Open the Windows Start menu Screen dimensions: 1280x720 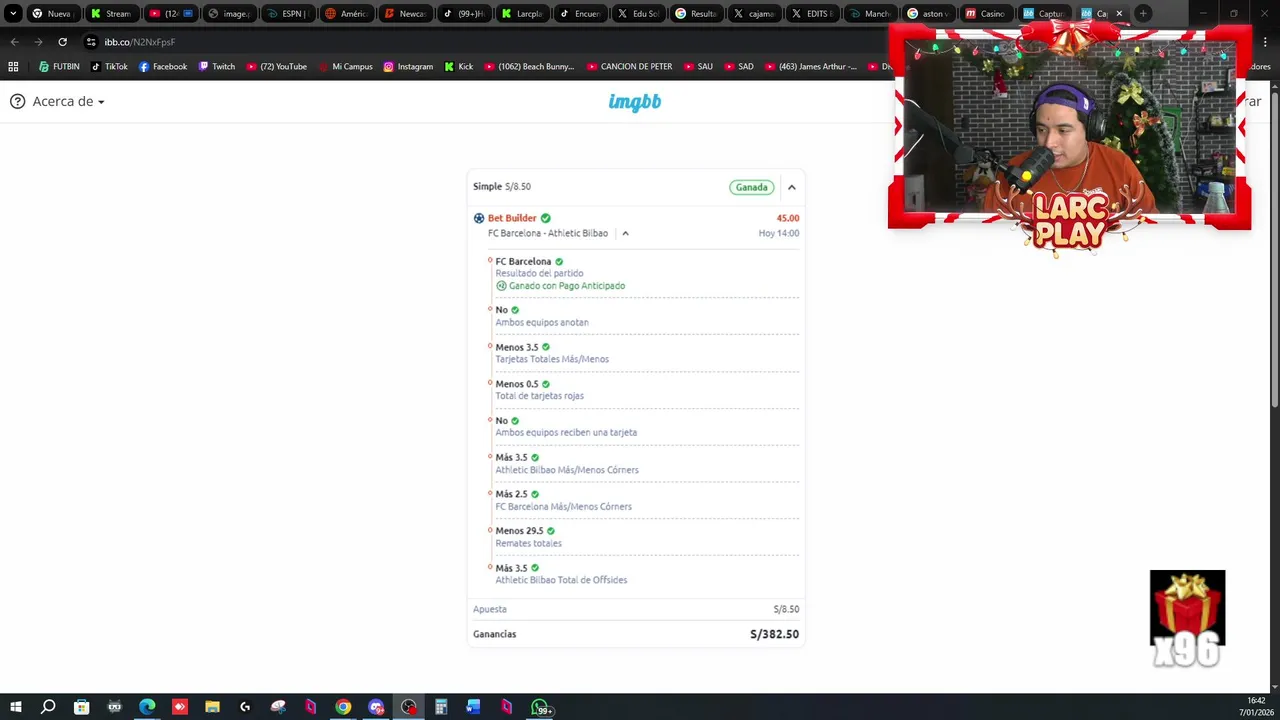coord(15,707)
